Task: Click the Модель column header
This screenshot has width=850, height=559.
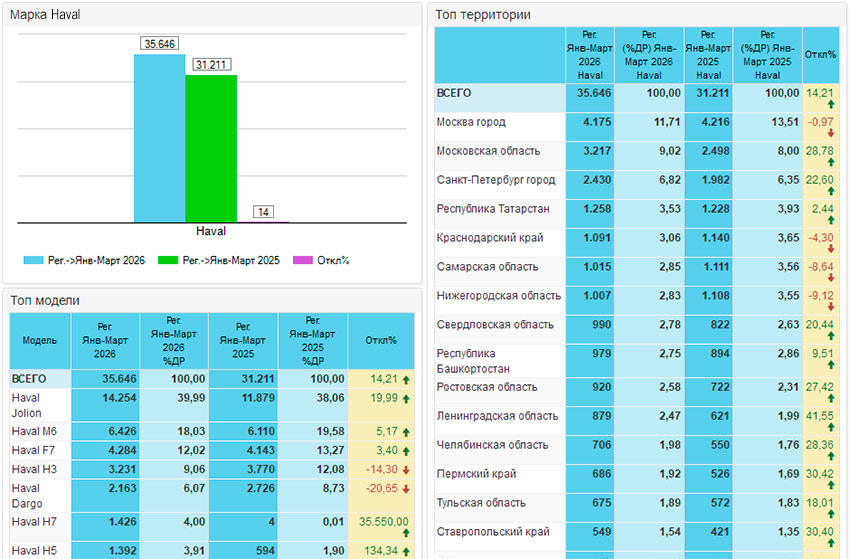Action: tap(40, 340)
